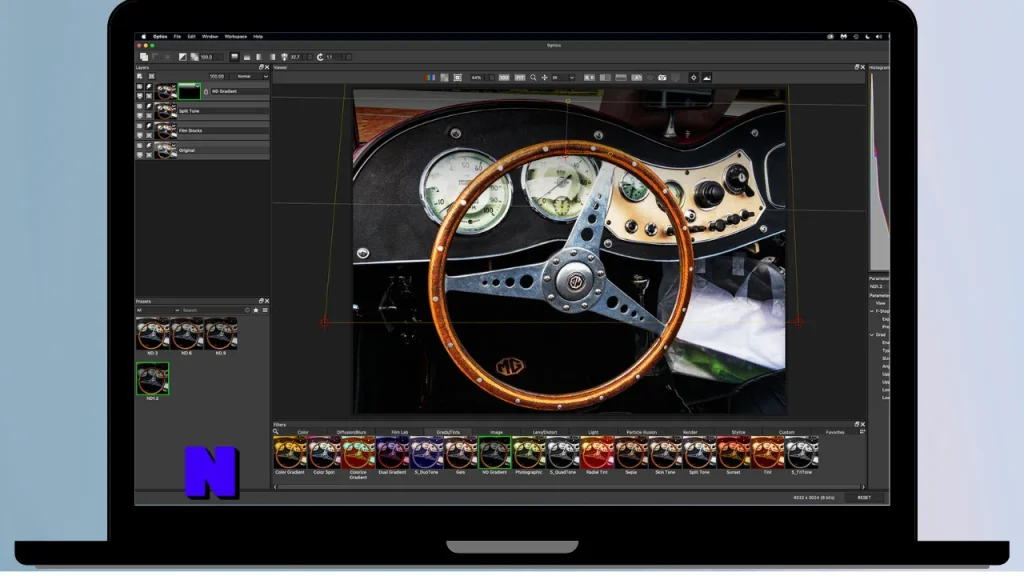This screenshot has width=1024, height=576.
Task: Click the 32.7 value field in top toolbar
Action: click(x=298, y=57)
